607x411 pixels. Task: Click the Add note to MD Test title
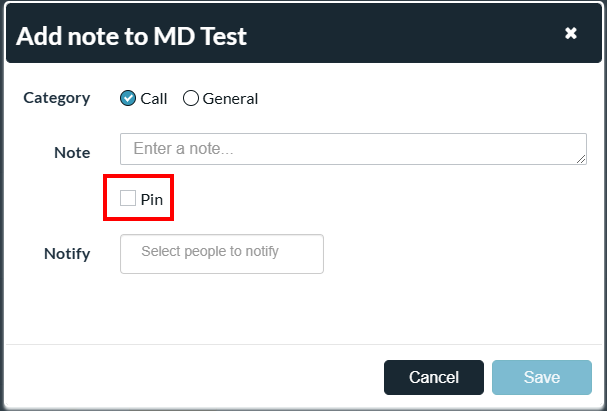tap(132, 37)
